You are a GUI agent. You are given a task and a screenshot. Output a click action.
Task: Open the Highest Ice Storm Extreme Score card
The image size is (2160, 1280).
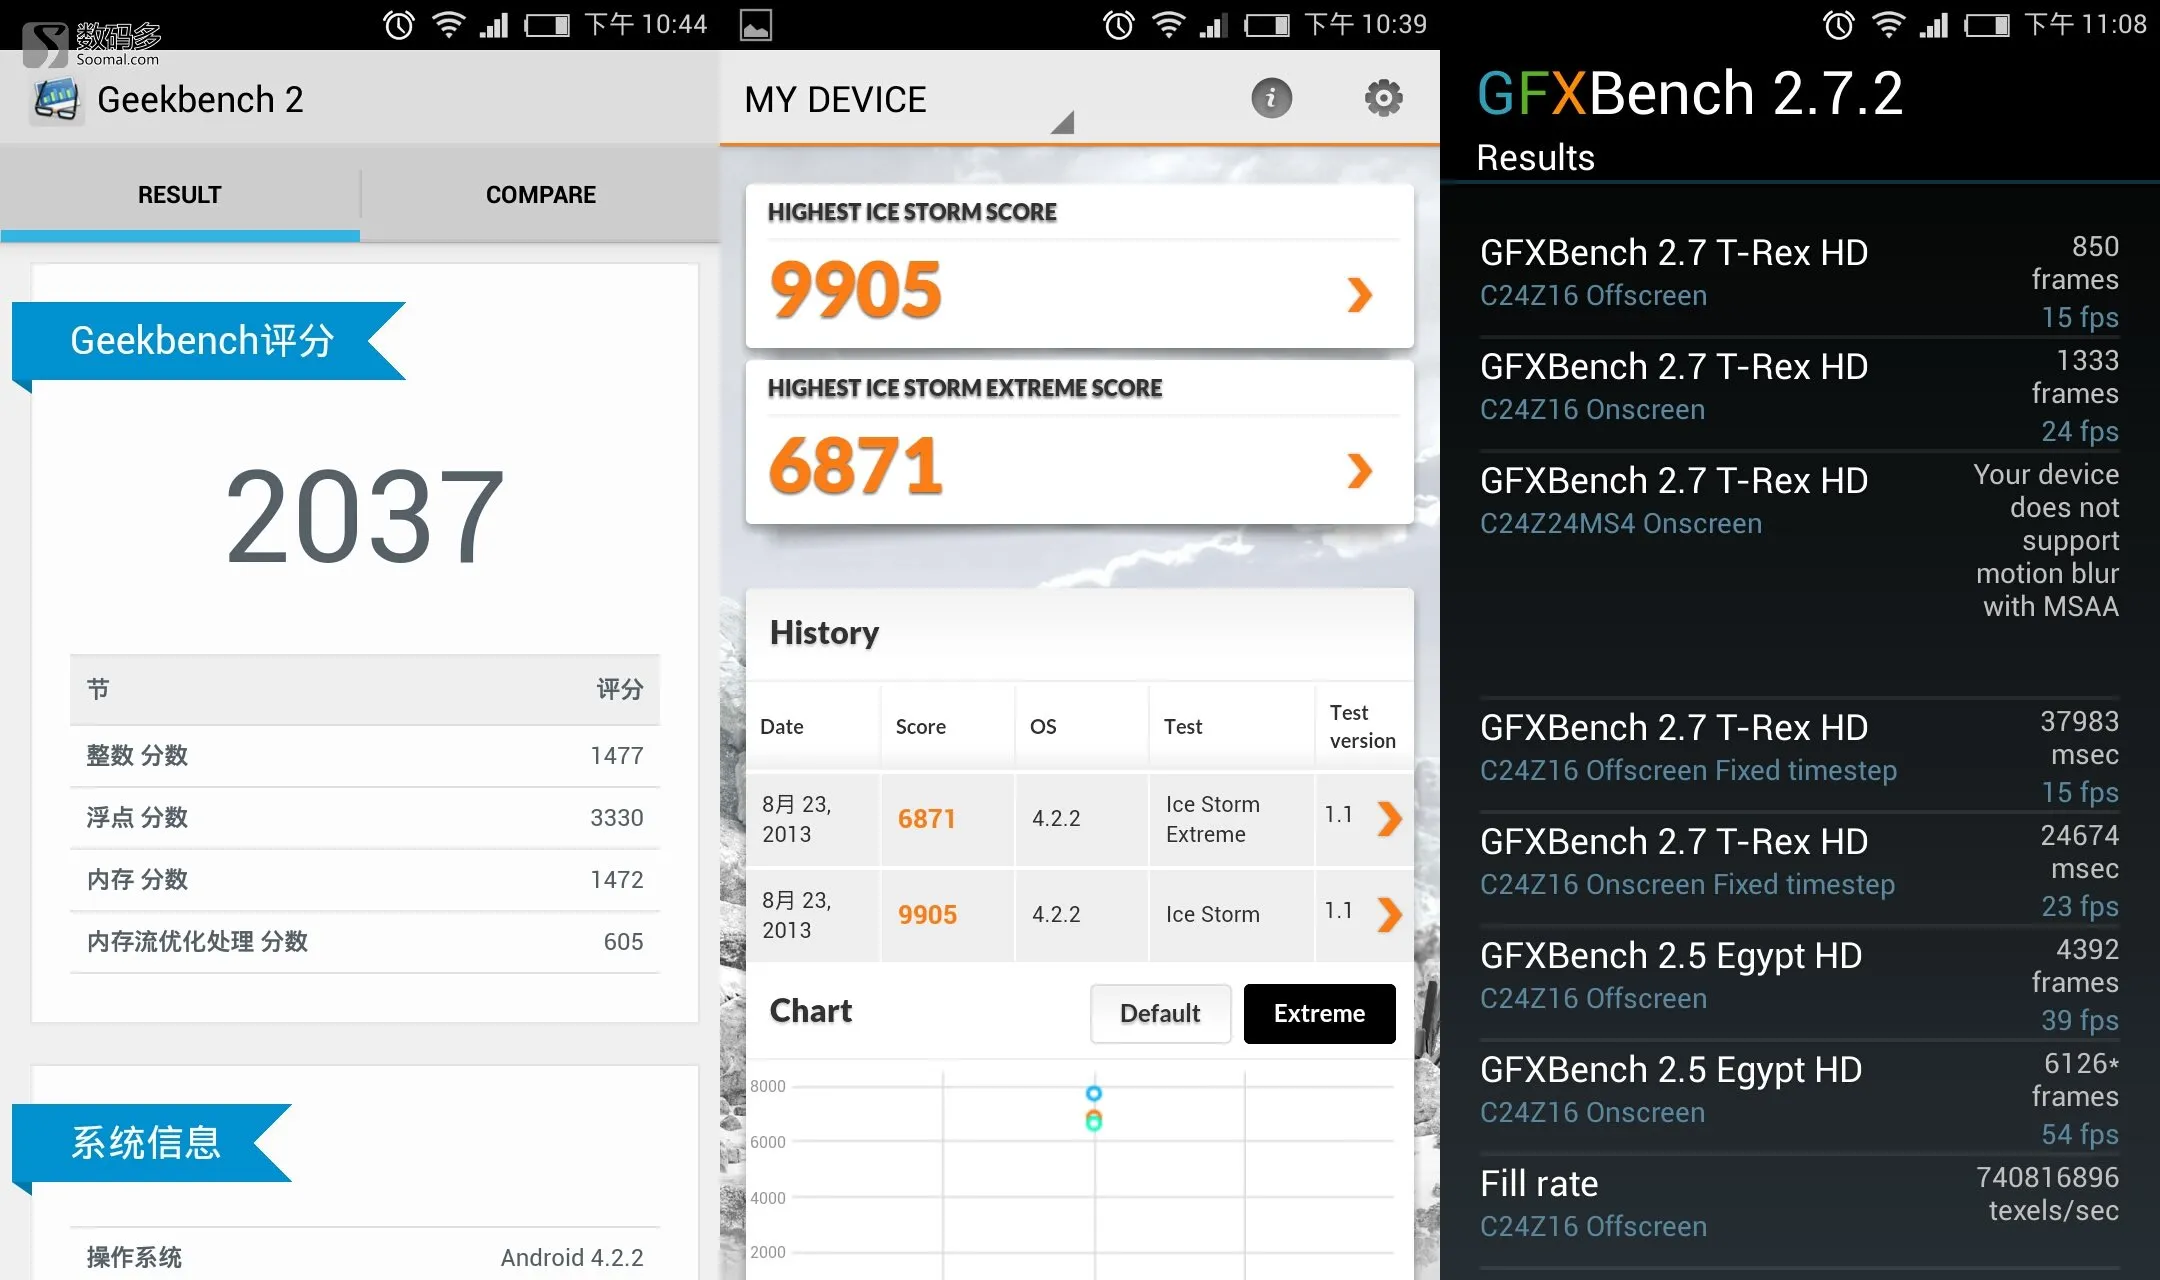pos(1079,442)
